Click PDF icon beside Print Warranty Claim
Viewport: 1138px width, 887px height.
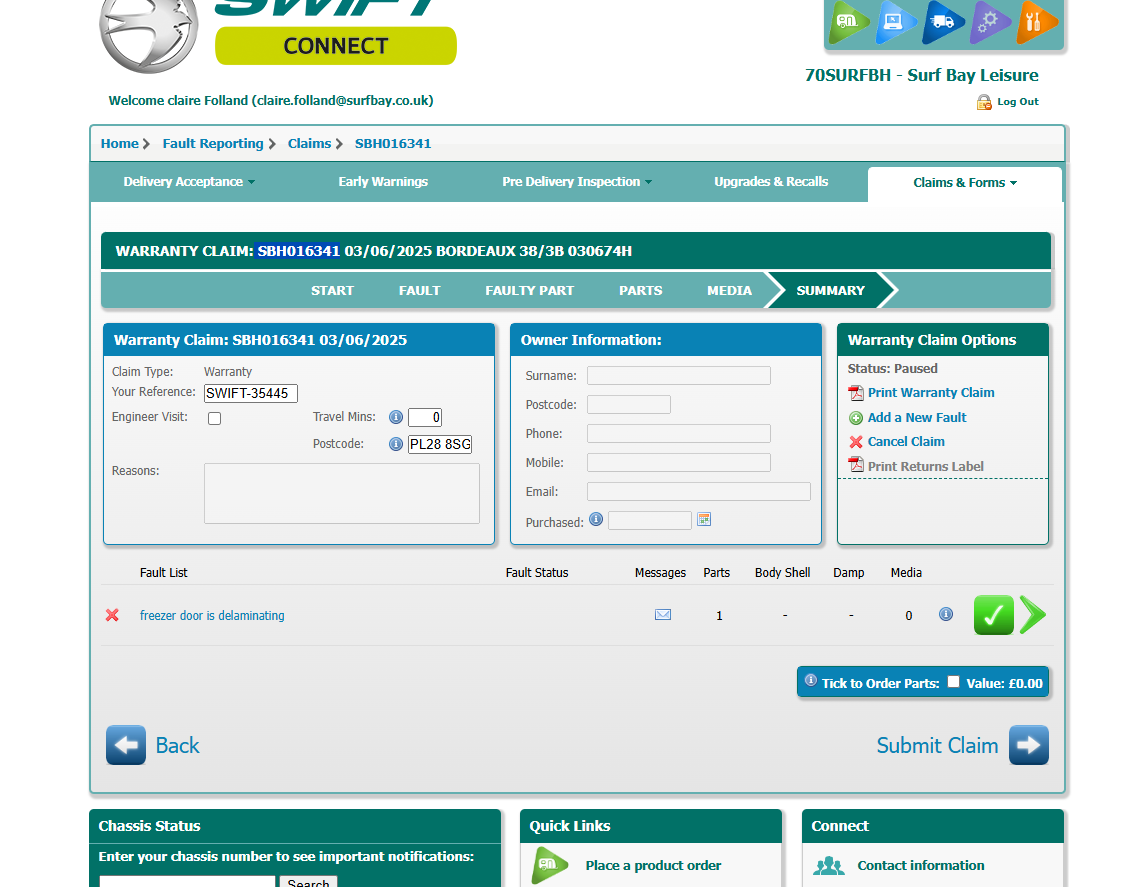856,393
